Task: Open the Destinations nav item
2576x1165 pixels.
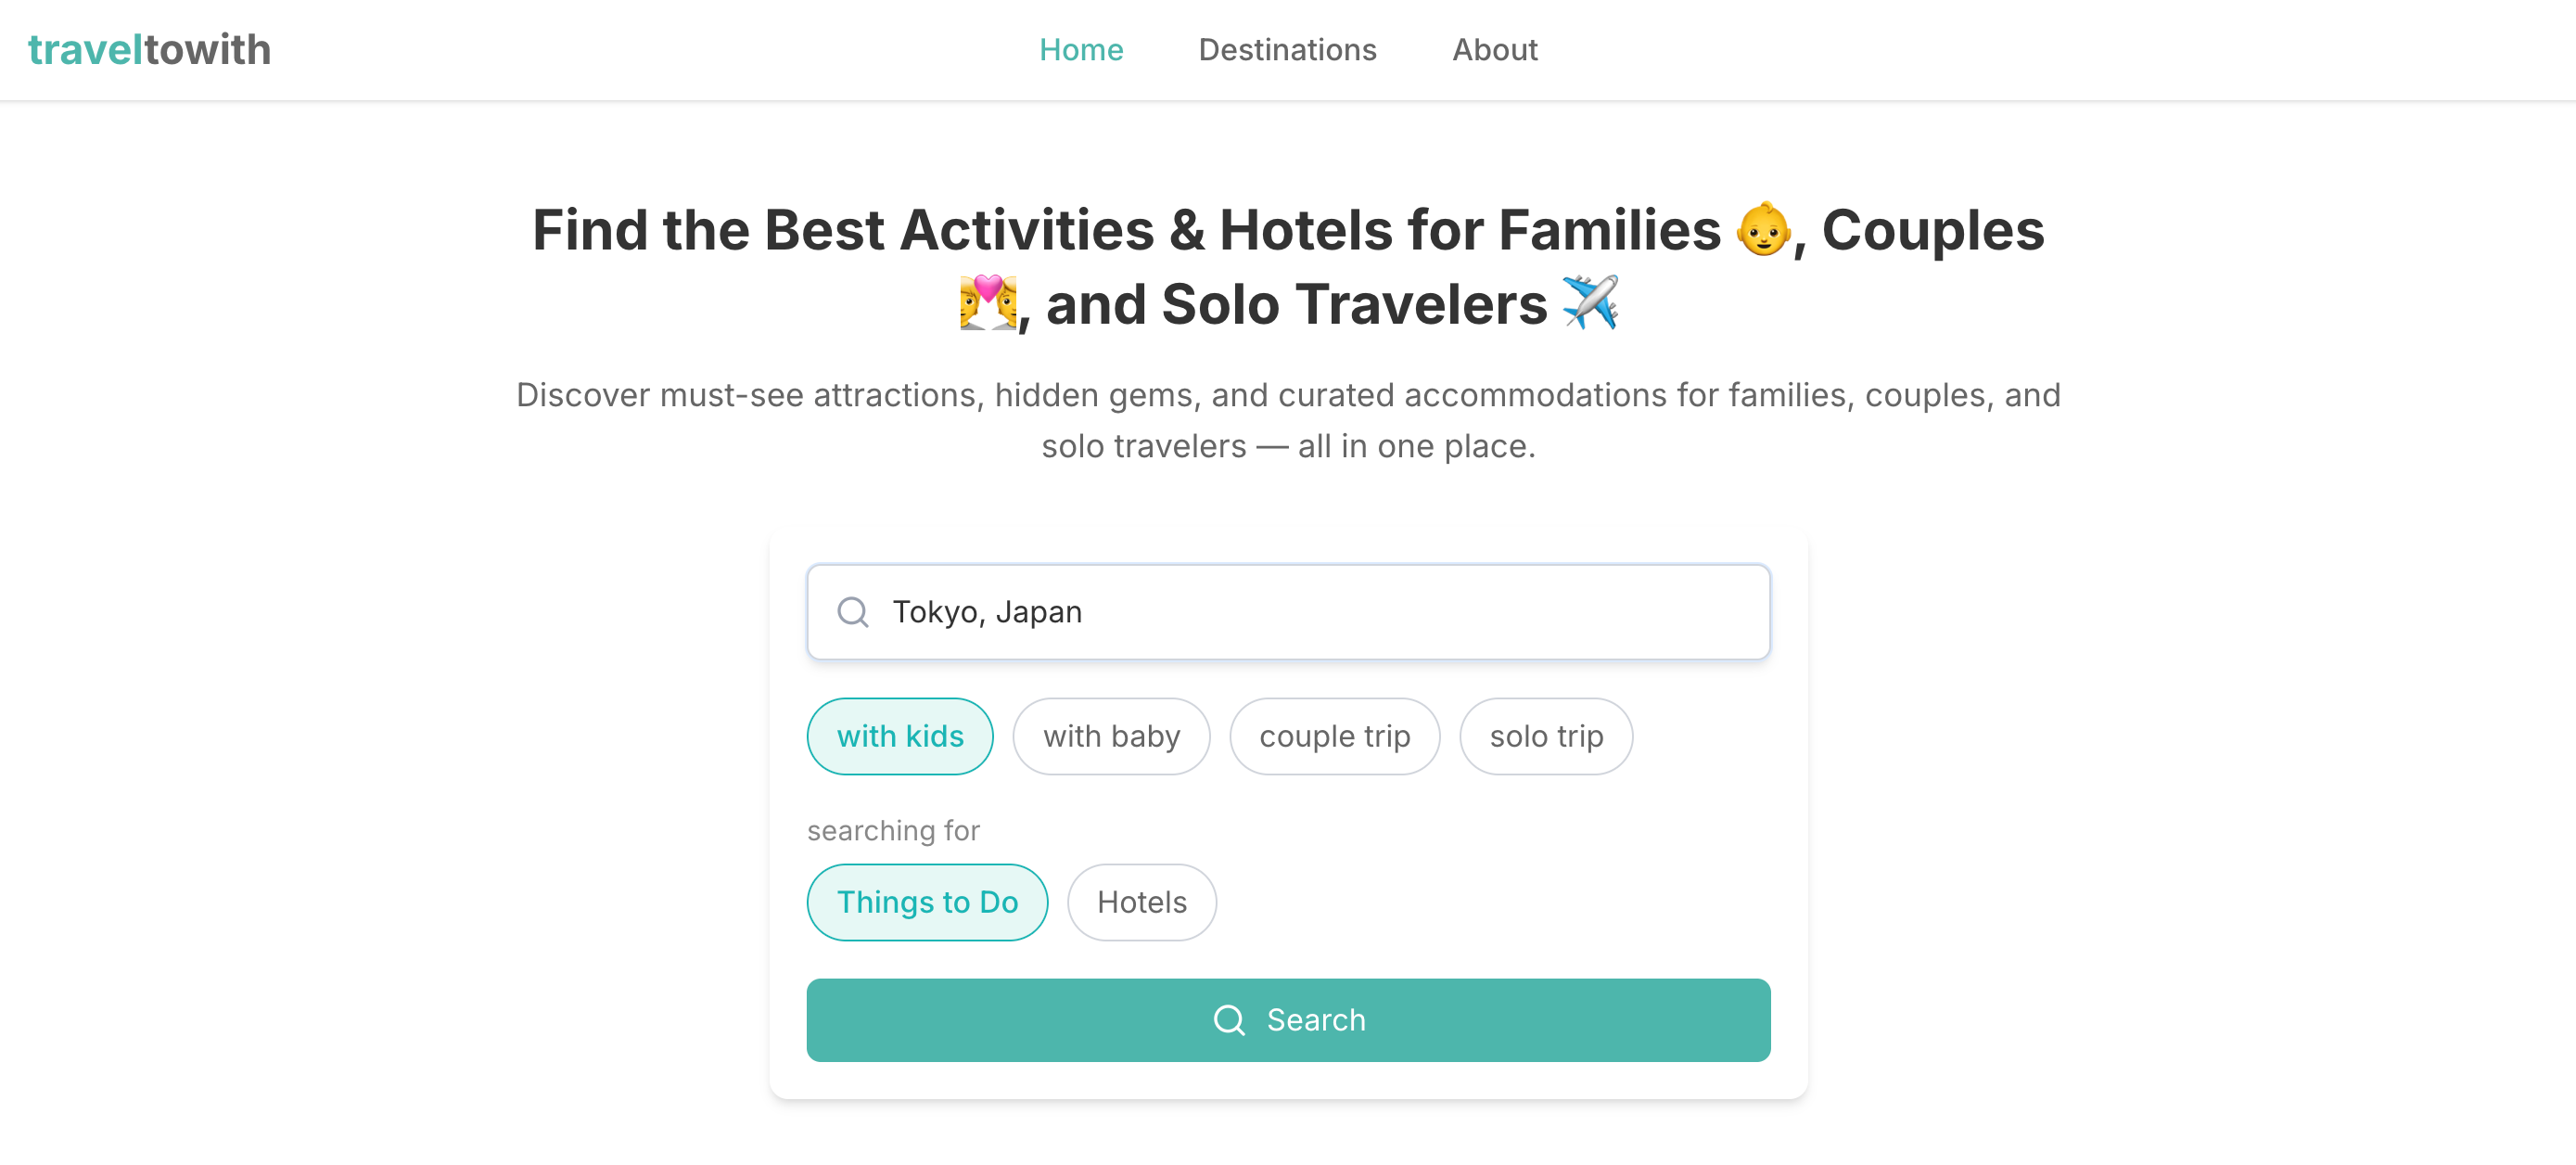Action: [1287, 50]
